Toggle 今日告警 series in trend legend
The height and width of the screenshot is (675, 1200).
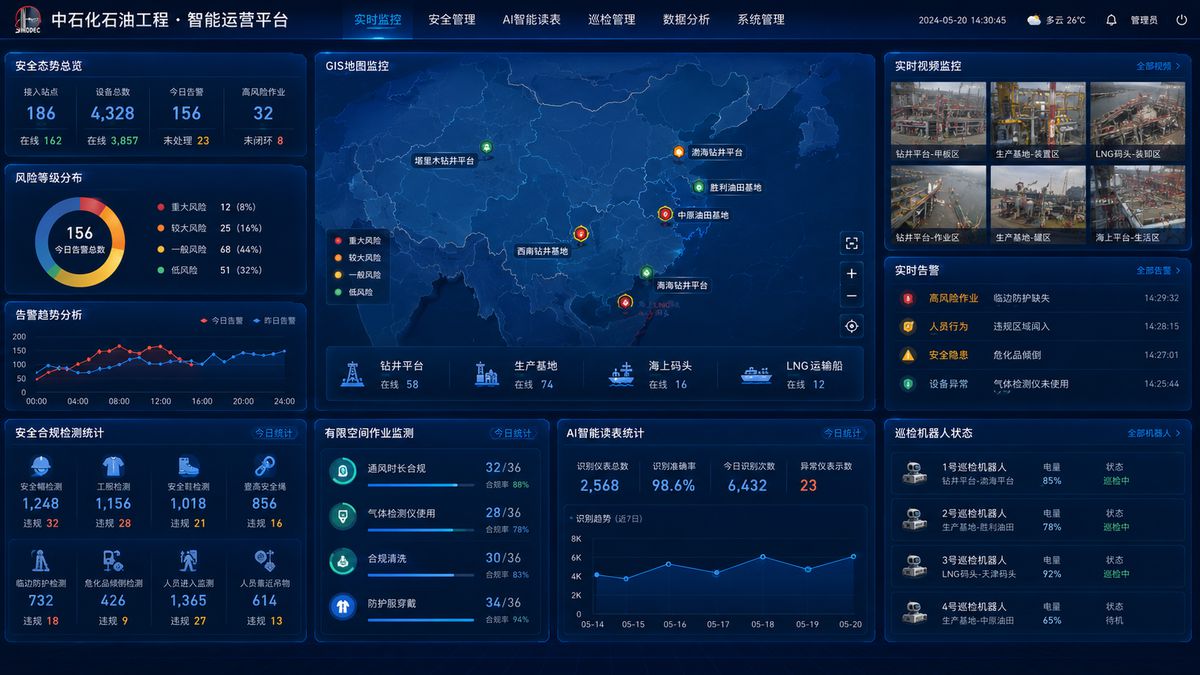click(x=221, y=320)
